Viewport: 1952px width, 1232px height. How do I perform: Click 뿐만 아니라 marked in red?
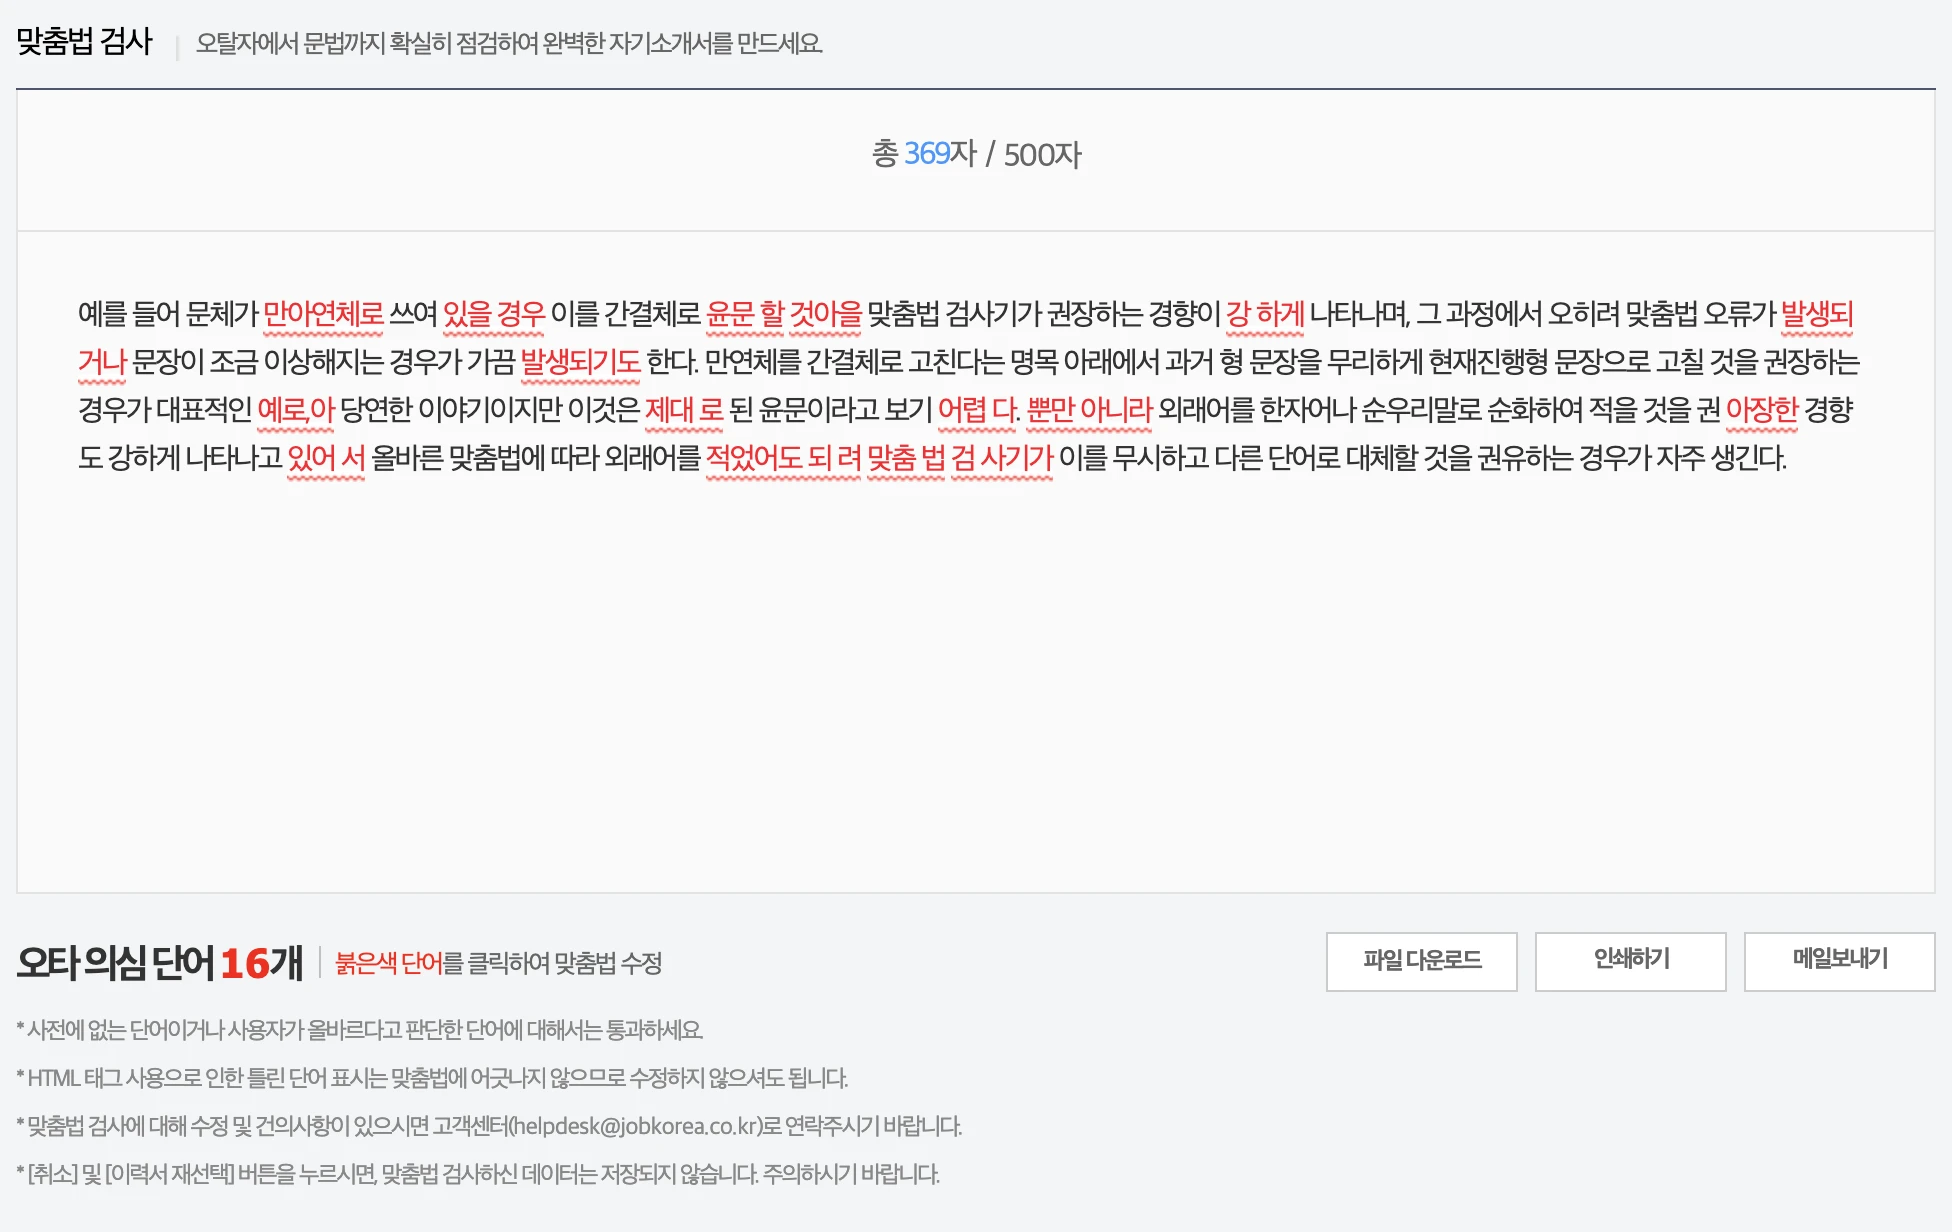[x=1090, y=411]
